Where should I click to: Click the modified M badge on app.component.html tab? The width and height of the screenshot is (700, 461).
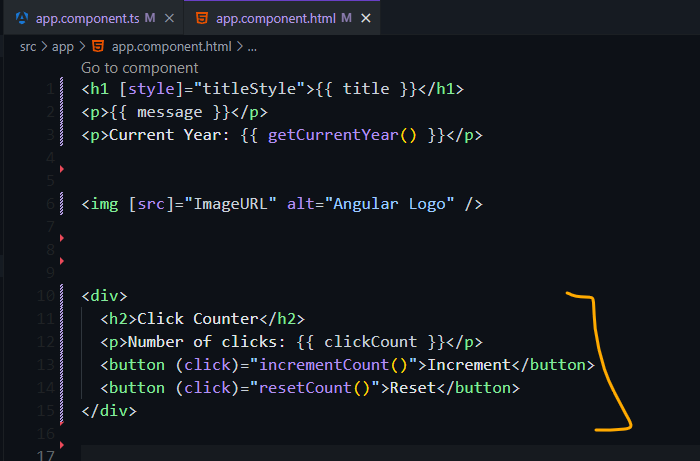[346, 18]
